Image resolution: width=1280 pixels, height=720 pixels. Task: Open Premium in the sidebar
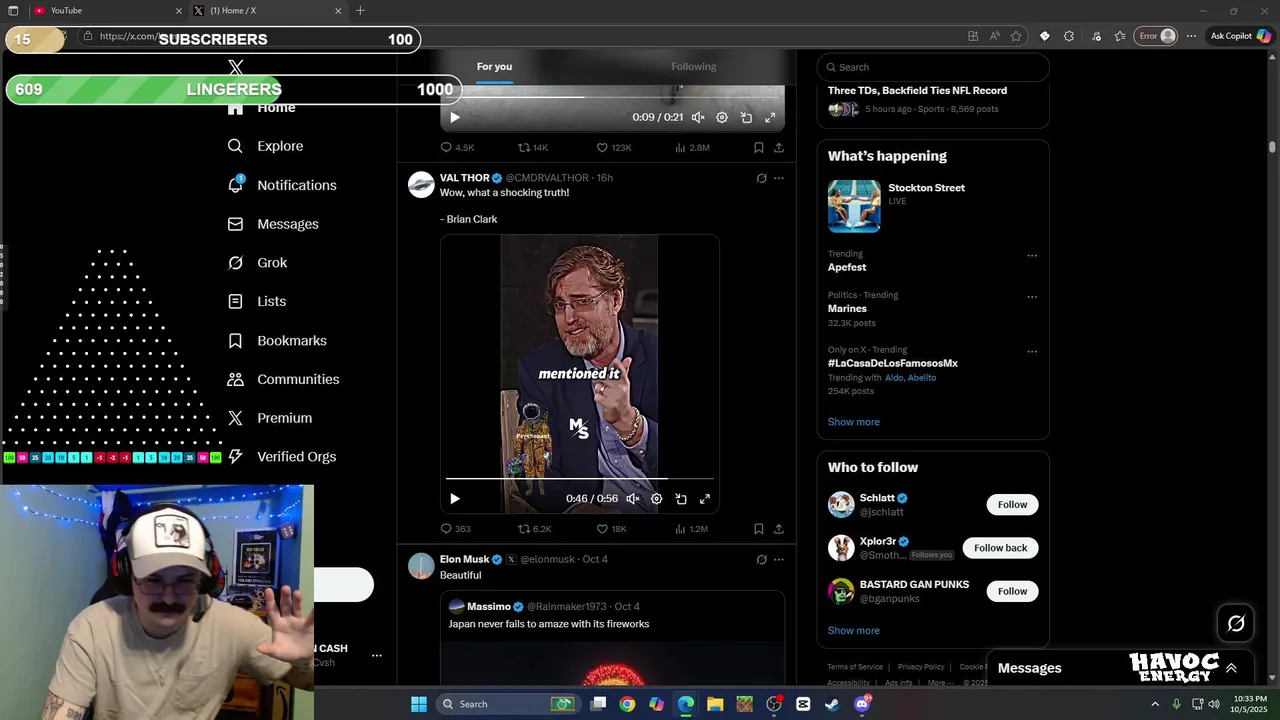[270, 418]
